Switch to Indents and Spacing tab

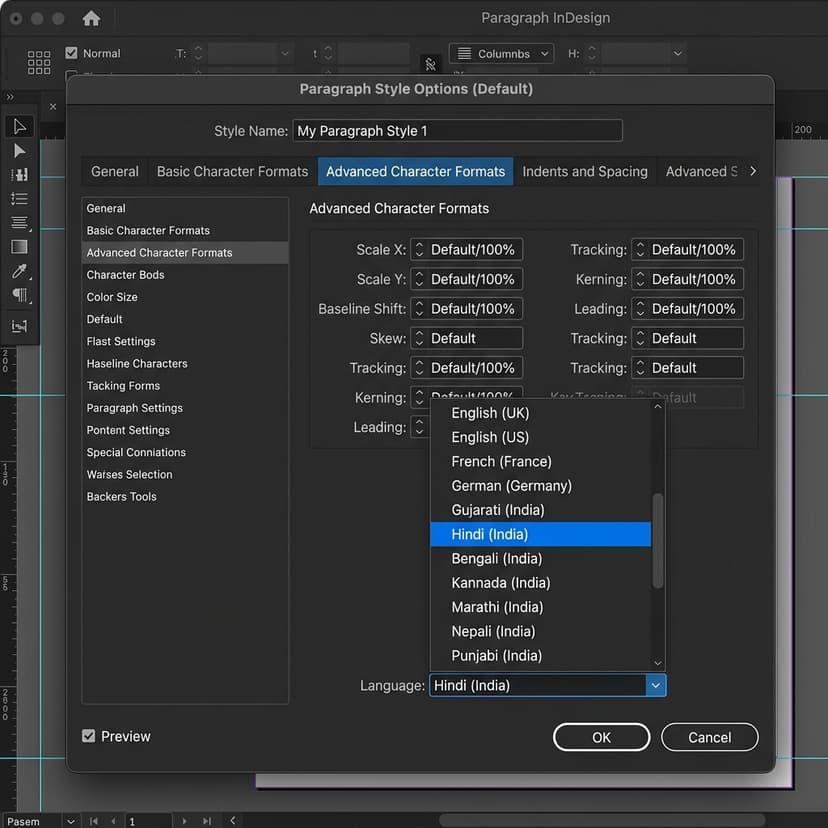click(585, 172)
